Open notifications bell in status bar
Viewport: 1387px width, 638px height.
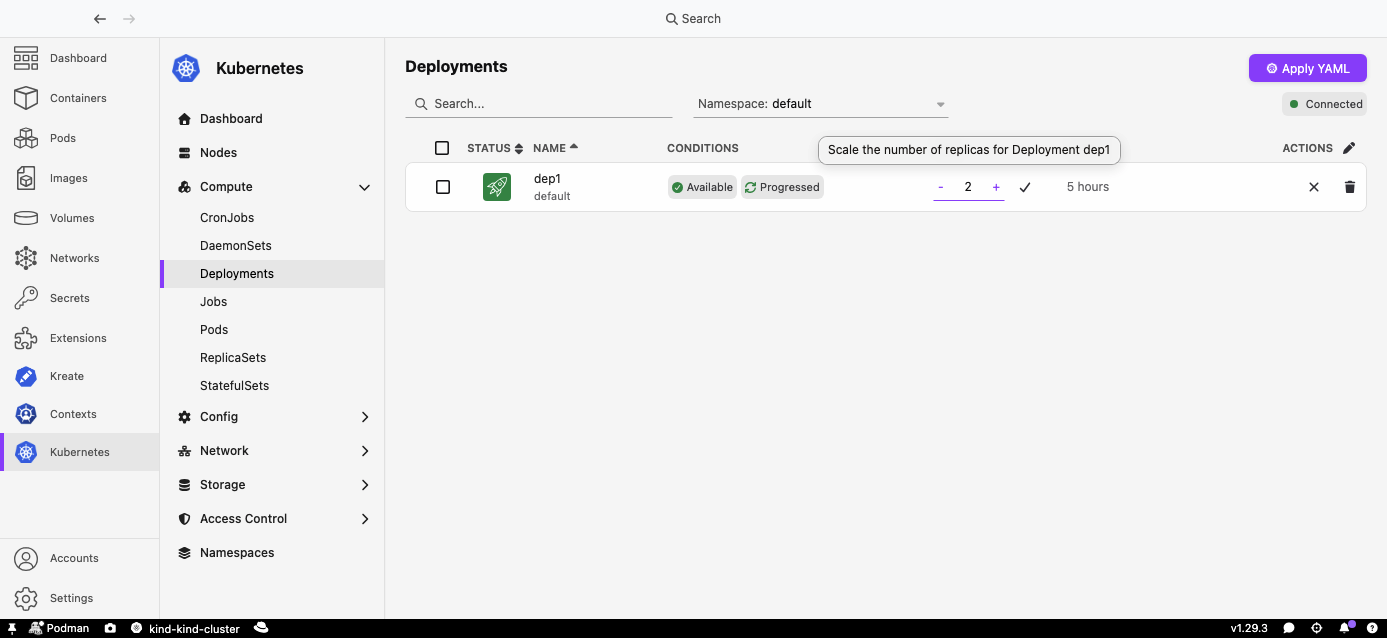(1345, 628)
